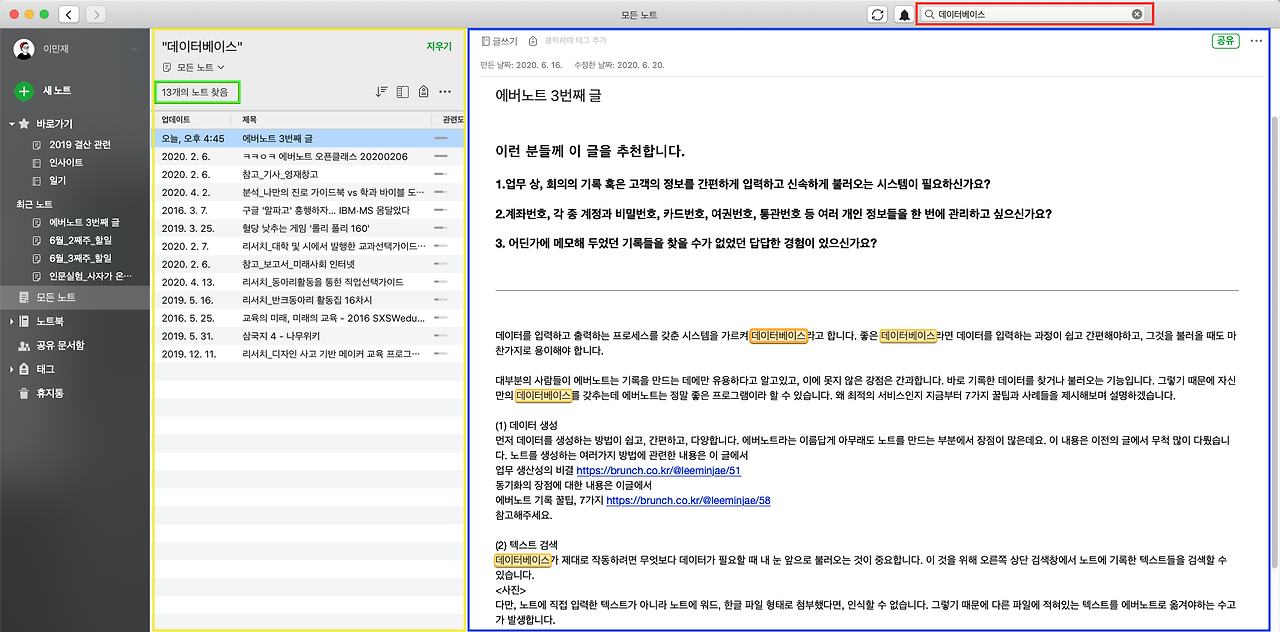
Task: Select the note 참고_보고서_미래사회 인터넷
Action: tap(308, 264)
